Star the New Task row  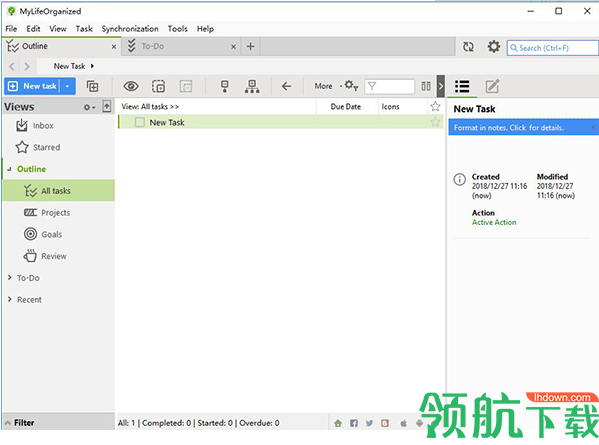435,122
